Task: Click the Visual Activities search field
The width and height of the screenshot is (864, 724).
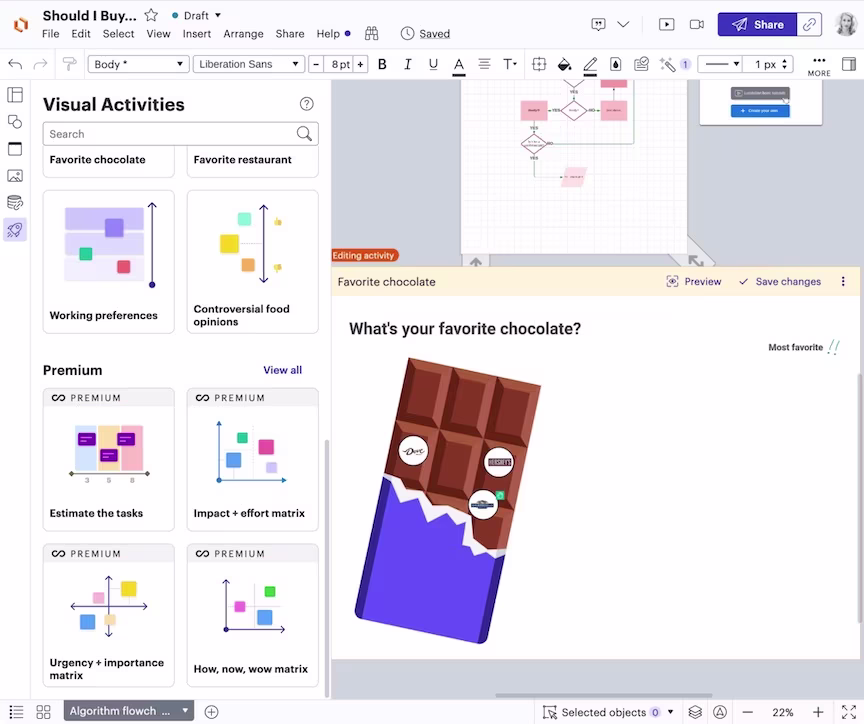Action: (180, 134)
